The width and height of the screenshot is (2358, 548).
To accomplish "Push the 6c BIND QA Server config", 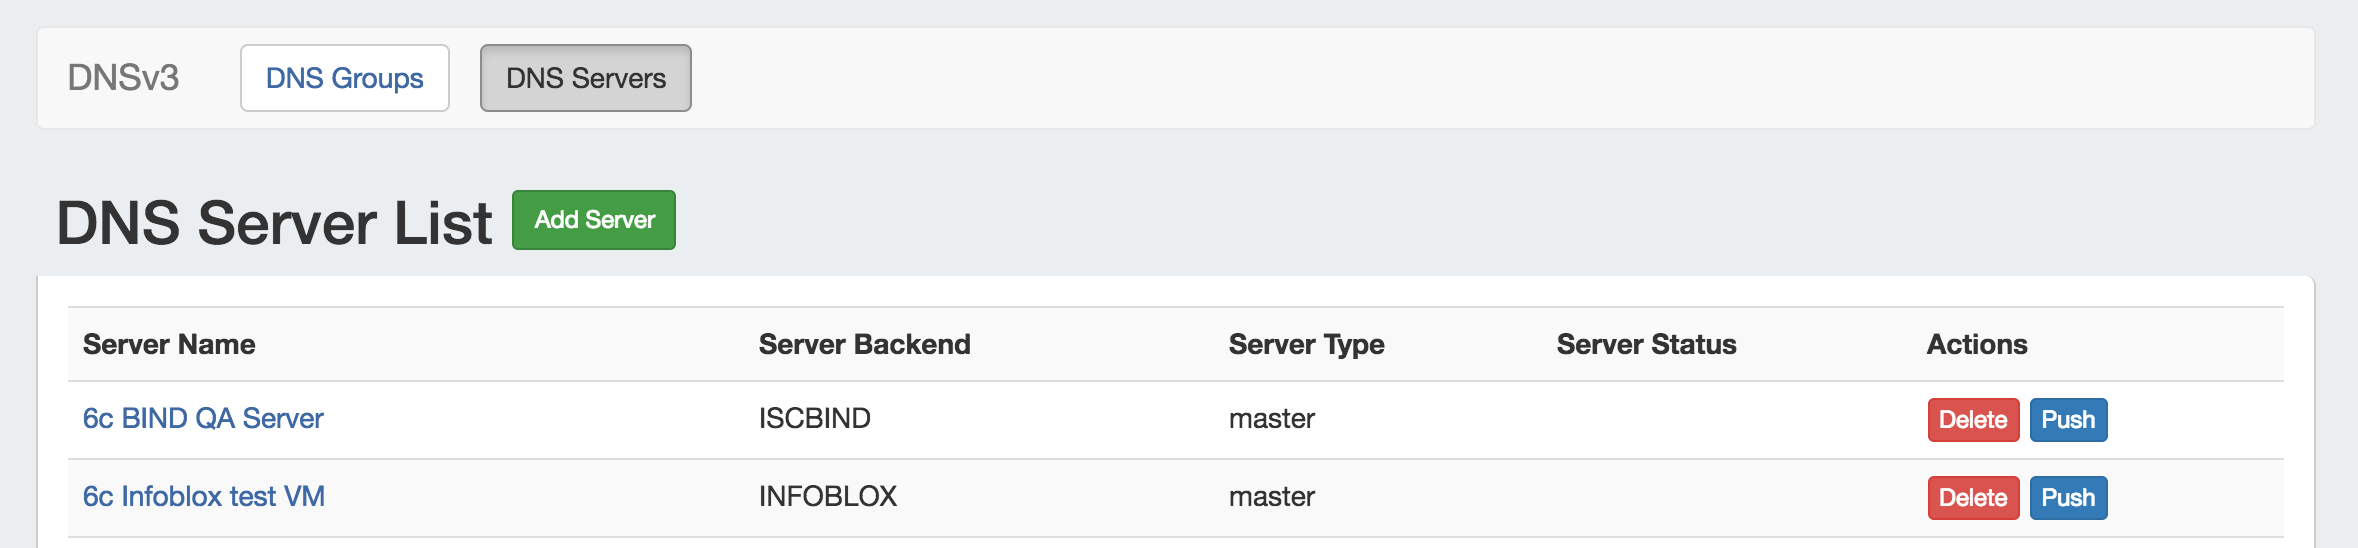I will 2067,420.
